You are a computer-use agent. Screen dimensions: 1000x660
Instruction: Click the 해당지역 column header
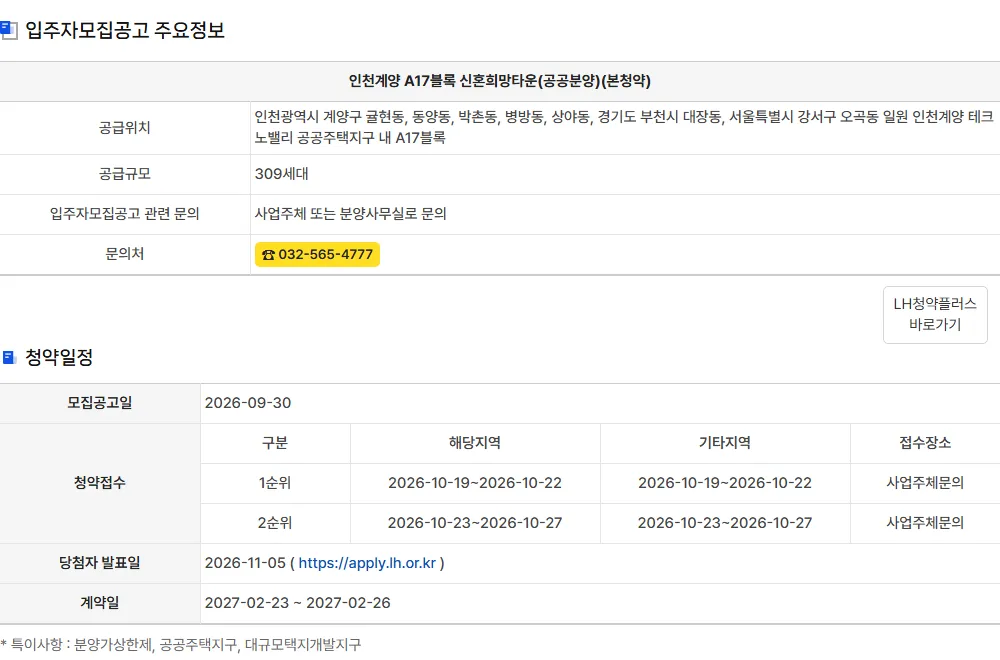[x=474, y=443]
